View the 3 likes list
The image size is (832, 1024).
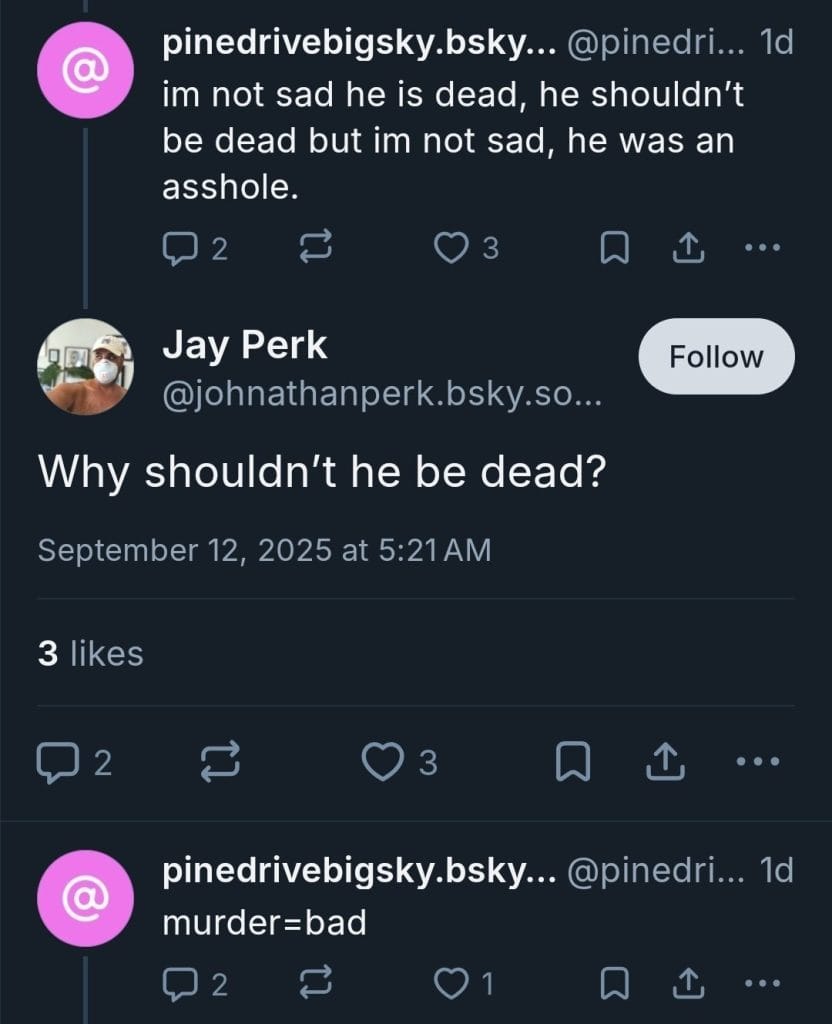pos(91,654)
